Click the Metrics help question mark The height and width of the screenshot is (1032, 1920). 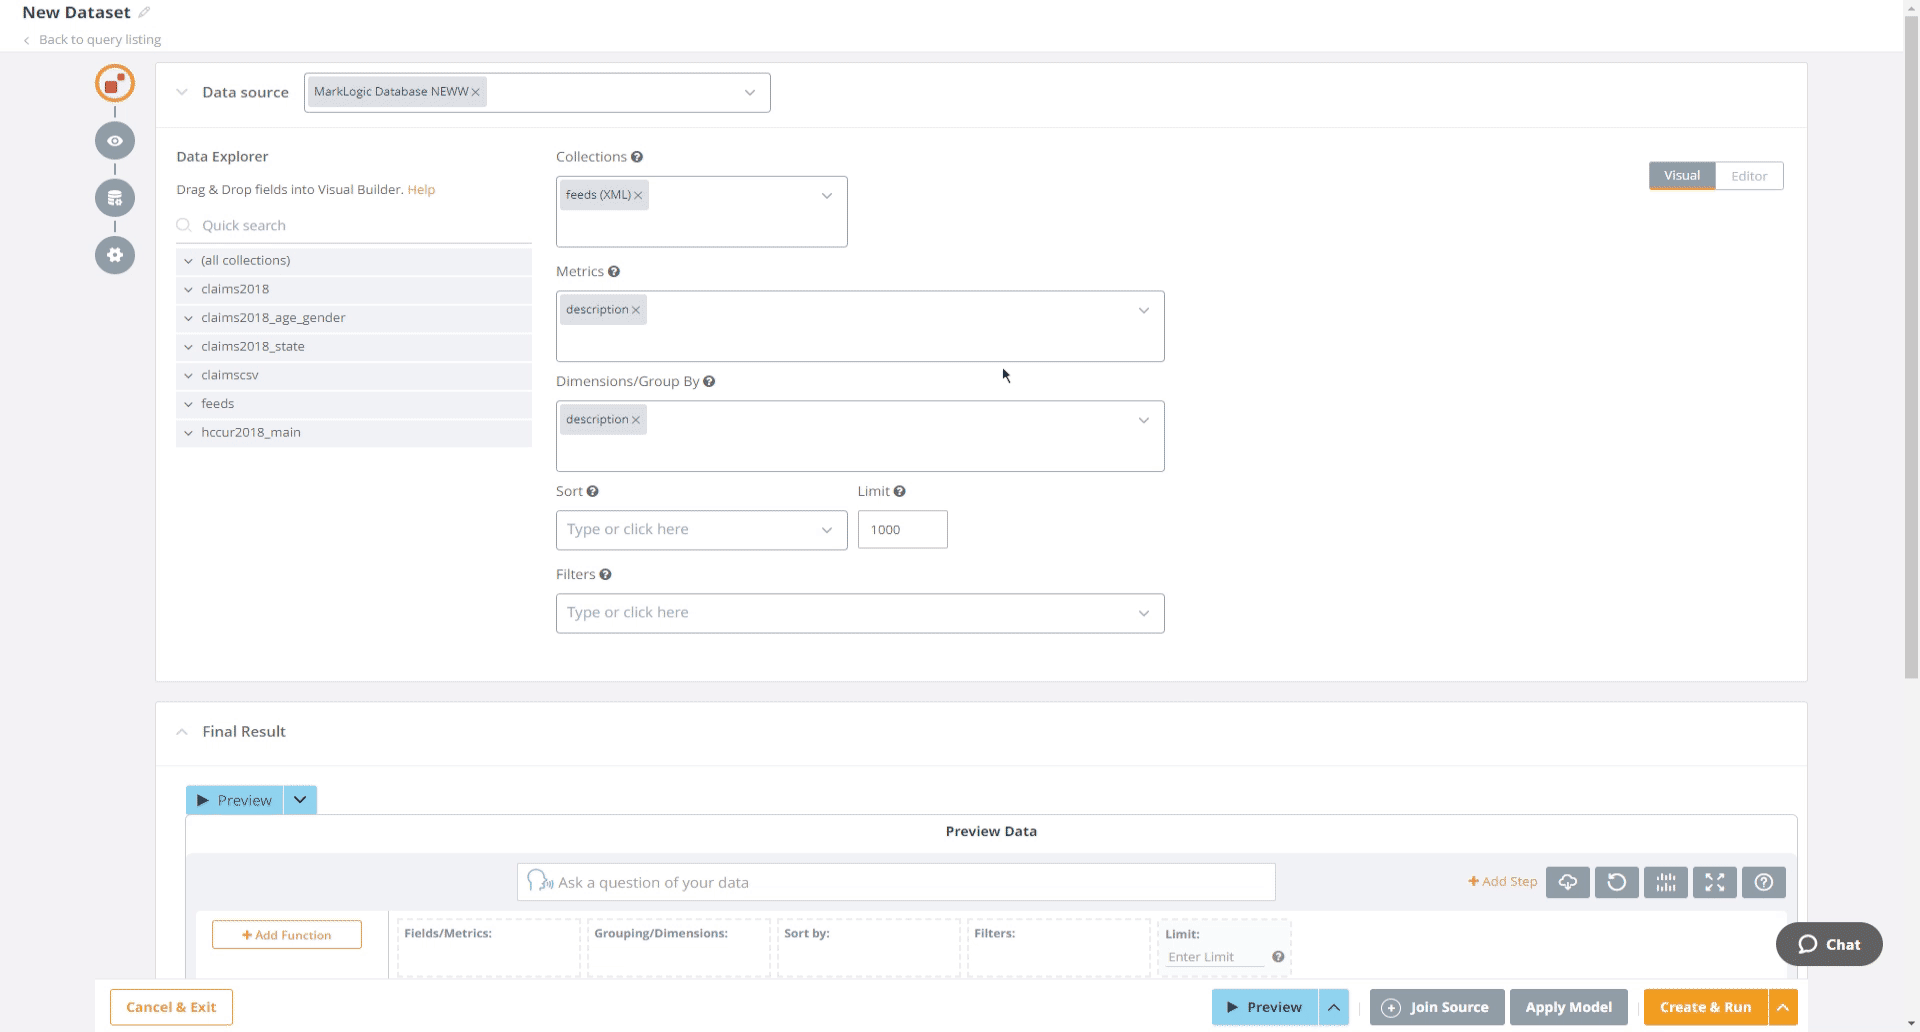(x=614, y=272)
